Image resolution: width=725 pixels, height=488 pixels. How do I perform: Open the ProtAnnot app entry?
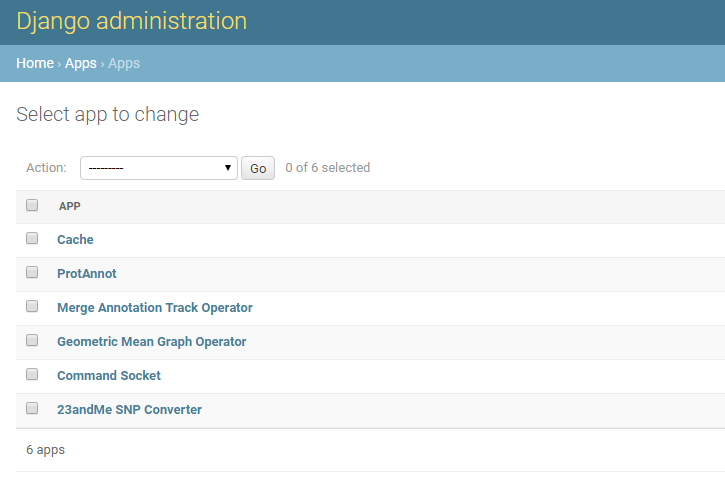pos(87,274)
